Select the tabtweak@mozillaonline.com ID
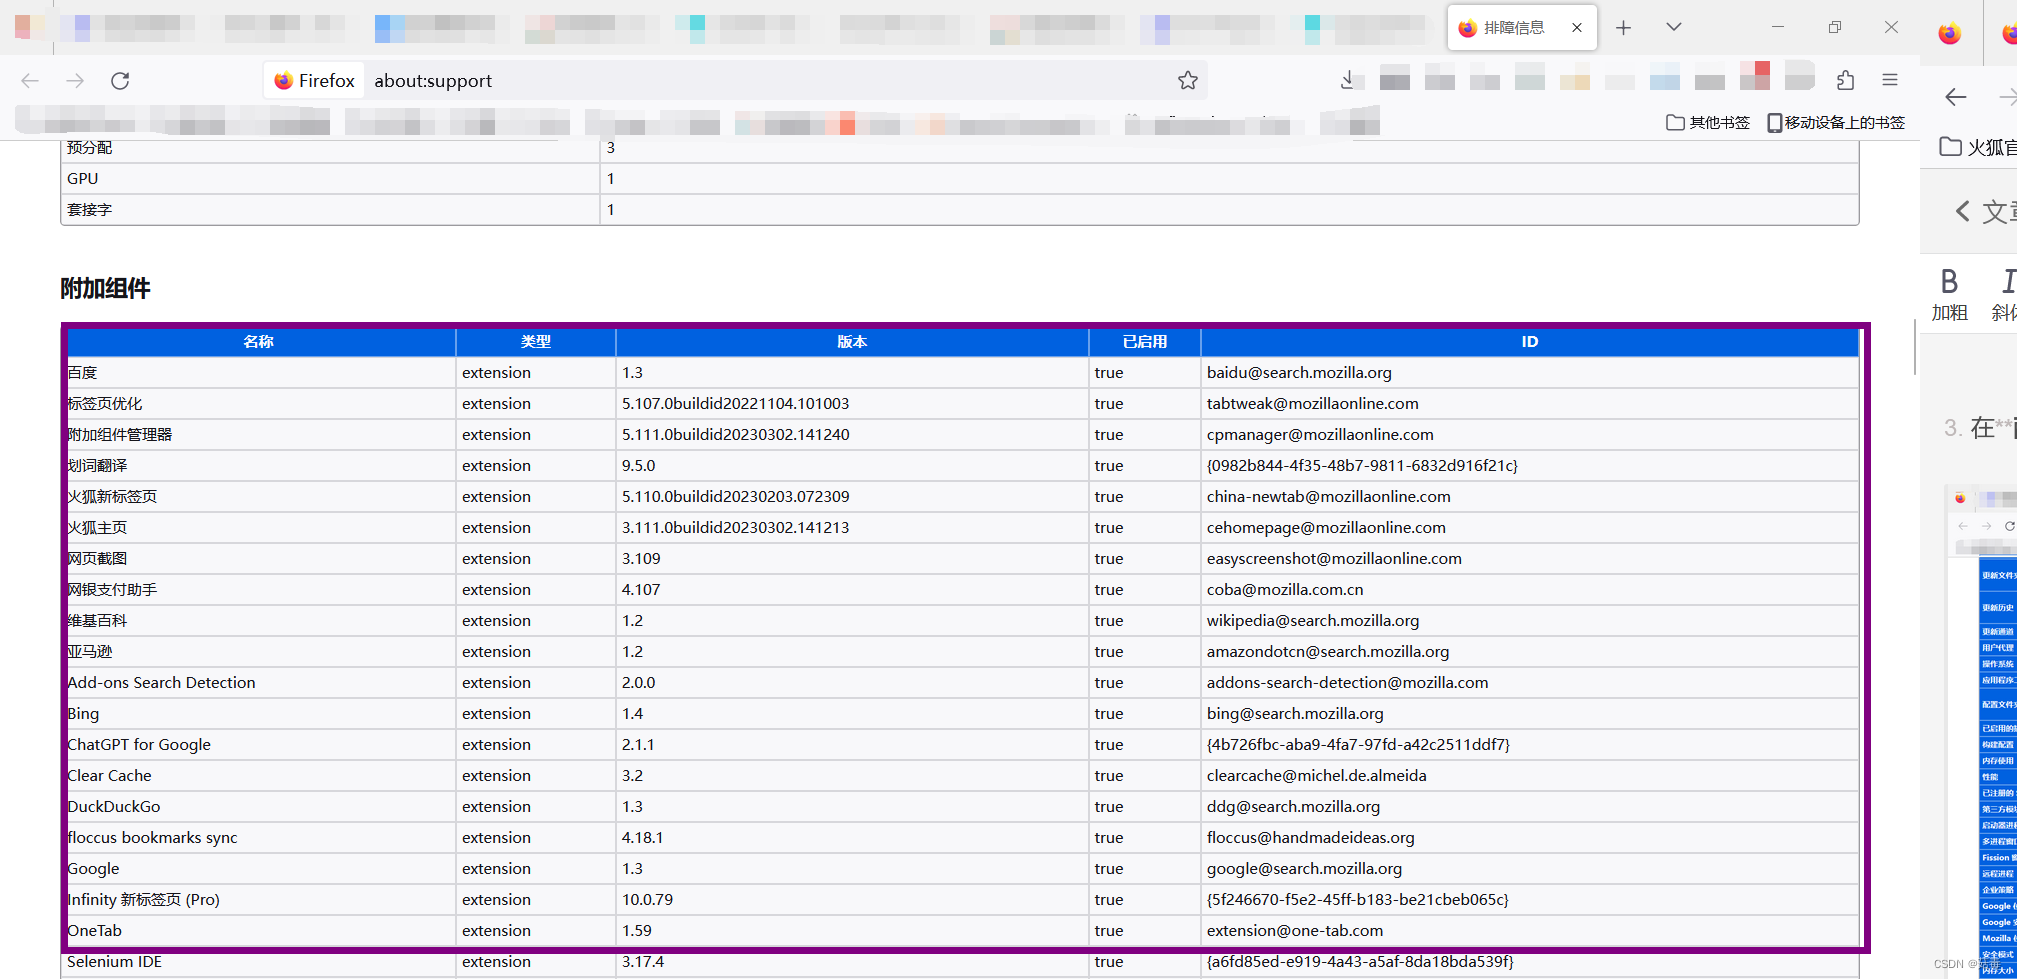The height and width of the screenshot is (979, 2017). click(1312, 404)
